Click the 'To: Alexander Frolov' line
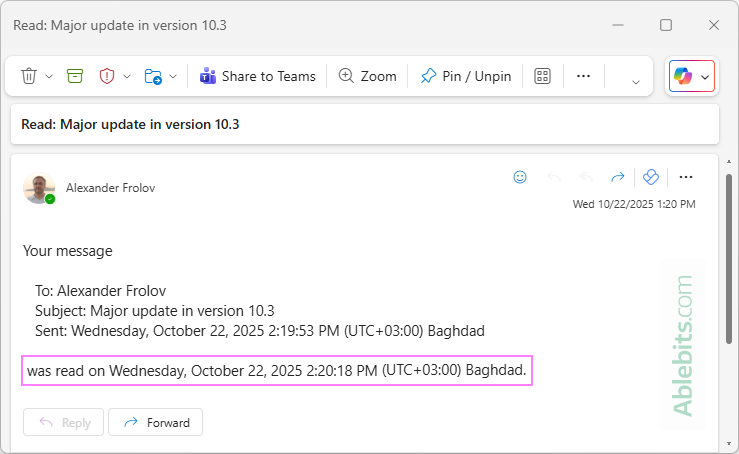 point(100,291)
